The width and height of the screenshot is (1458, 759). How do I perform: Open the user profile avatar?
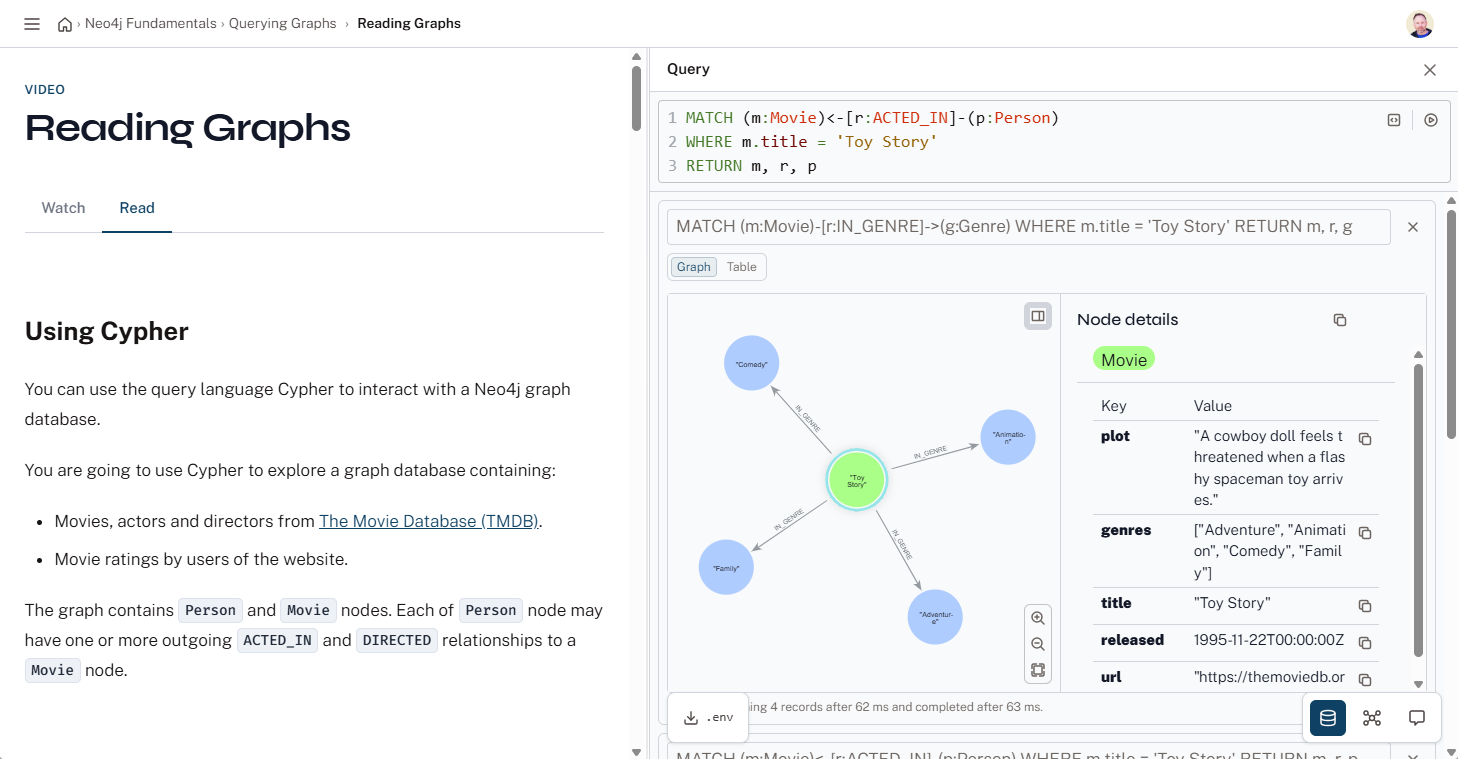click(1420, 24)
